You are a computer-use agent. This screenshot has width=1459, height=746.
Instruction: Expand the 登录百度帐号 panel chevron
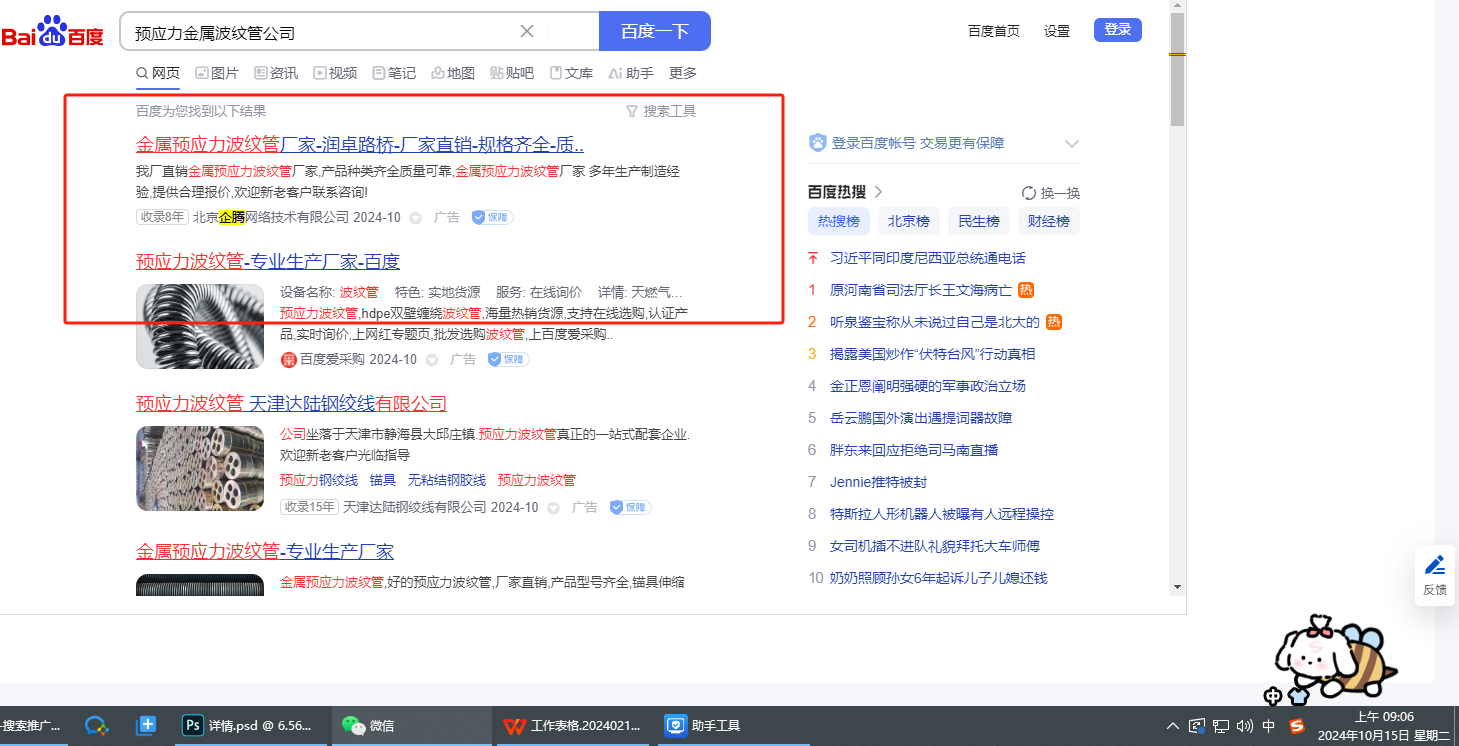click(x=1072, y=144)
